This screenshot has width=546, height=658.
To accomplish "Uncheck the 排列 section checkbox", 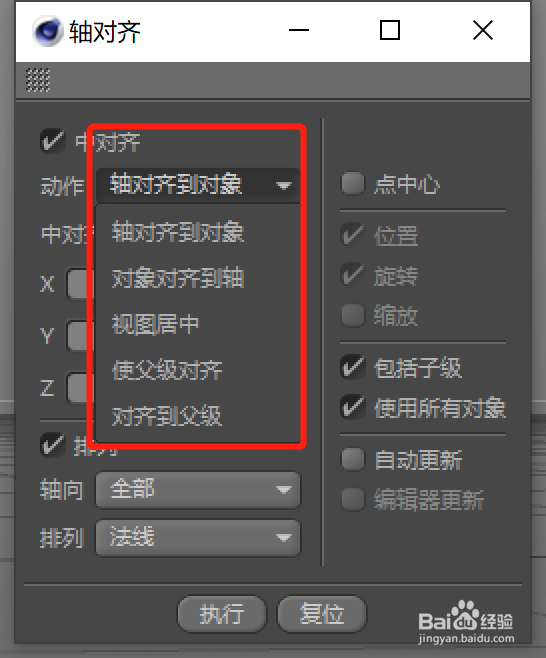I will coord(52,445).
